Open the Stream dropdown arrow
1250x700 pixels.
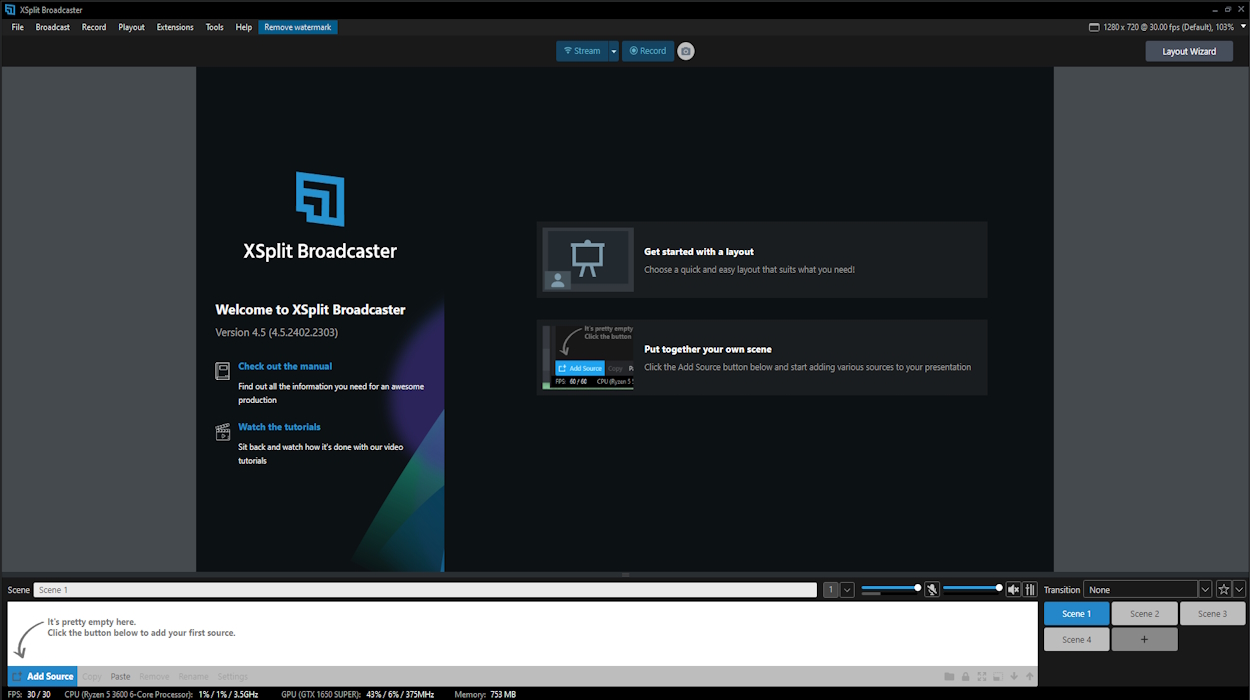tap(614, 51)
